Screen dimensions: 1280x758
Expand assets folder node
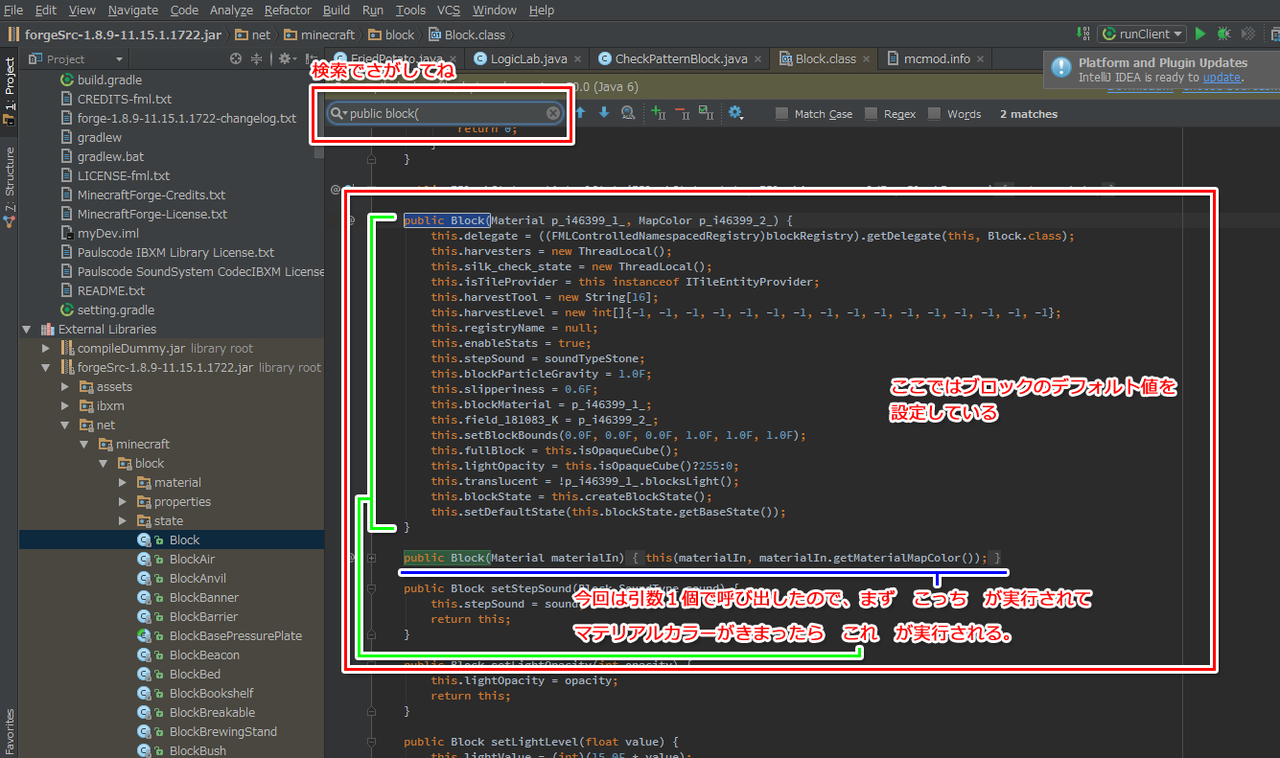point(66,386)
